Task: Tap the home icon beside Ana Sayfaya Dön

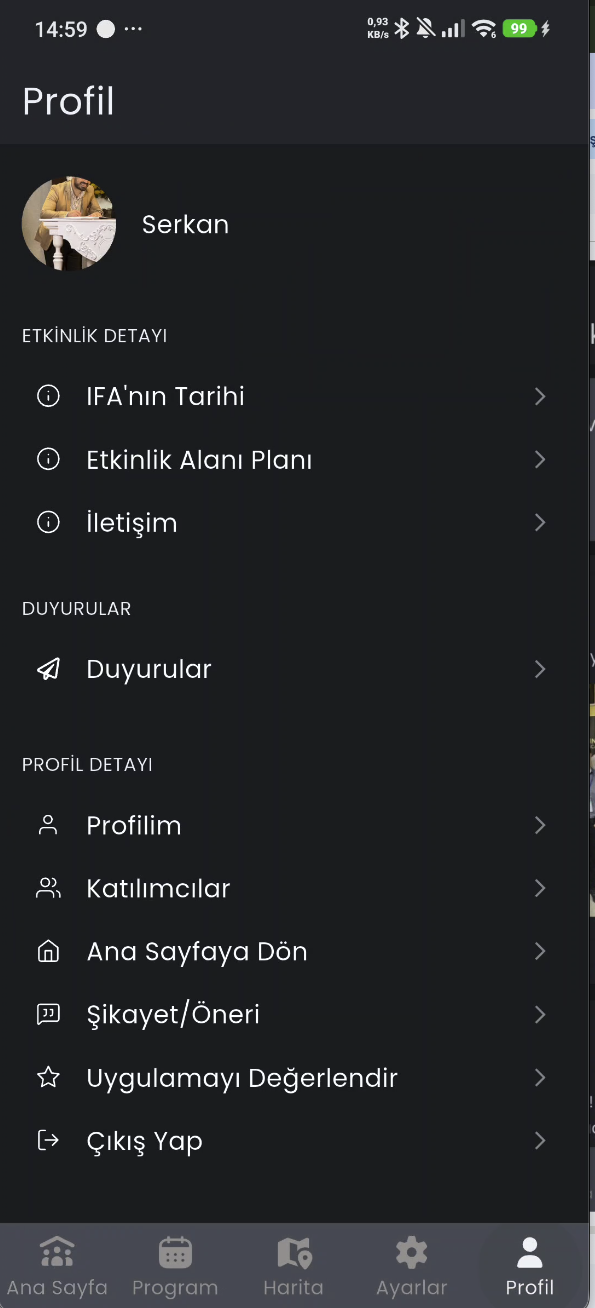Action: click(48, 951)
